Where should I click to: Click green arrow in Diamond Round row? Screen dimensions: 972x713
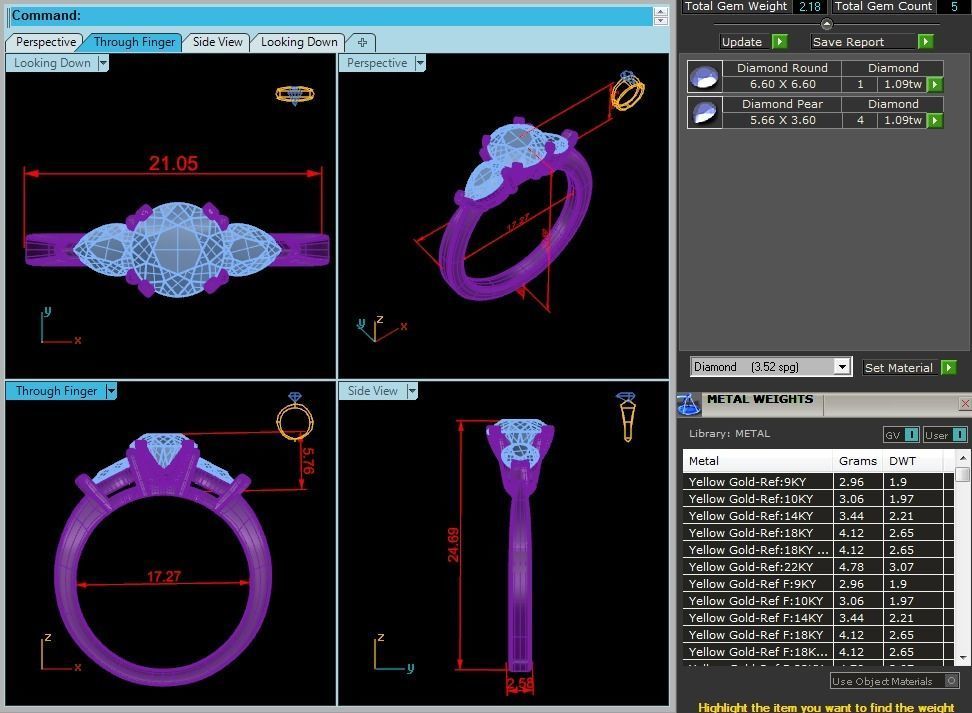click(x=935, y=84)
